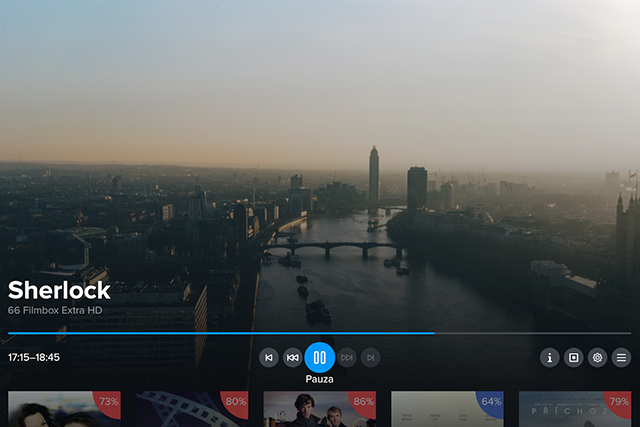Screen dimensions: 640x427
Task: Click the fast-forward button right of pause
Action: tap(347, 357)
